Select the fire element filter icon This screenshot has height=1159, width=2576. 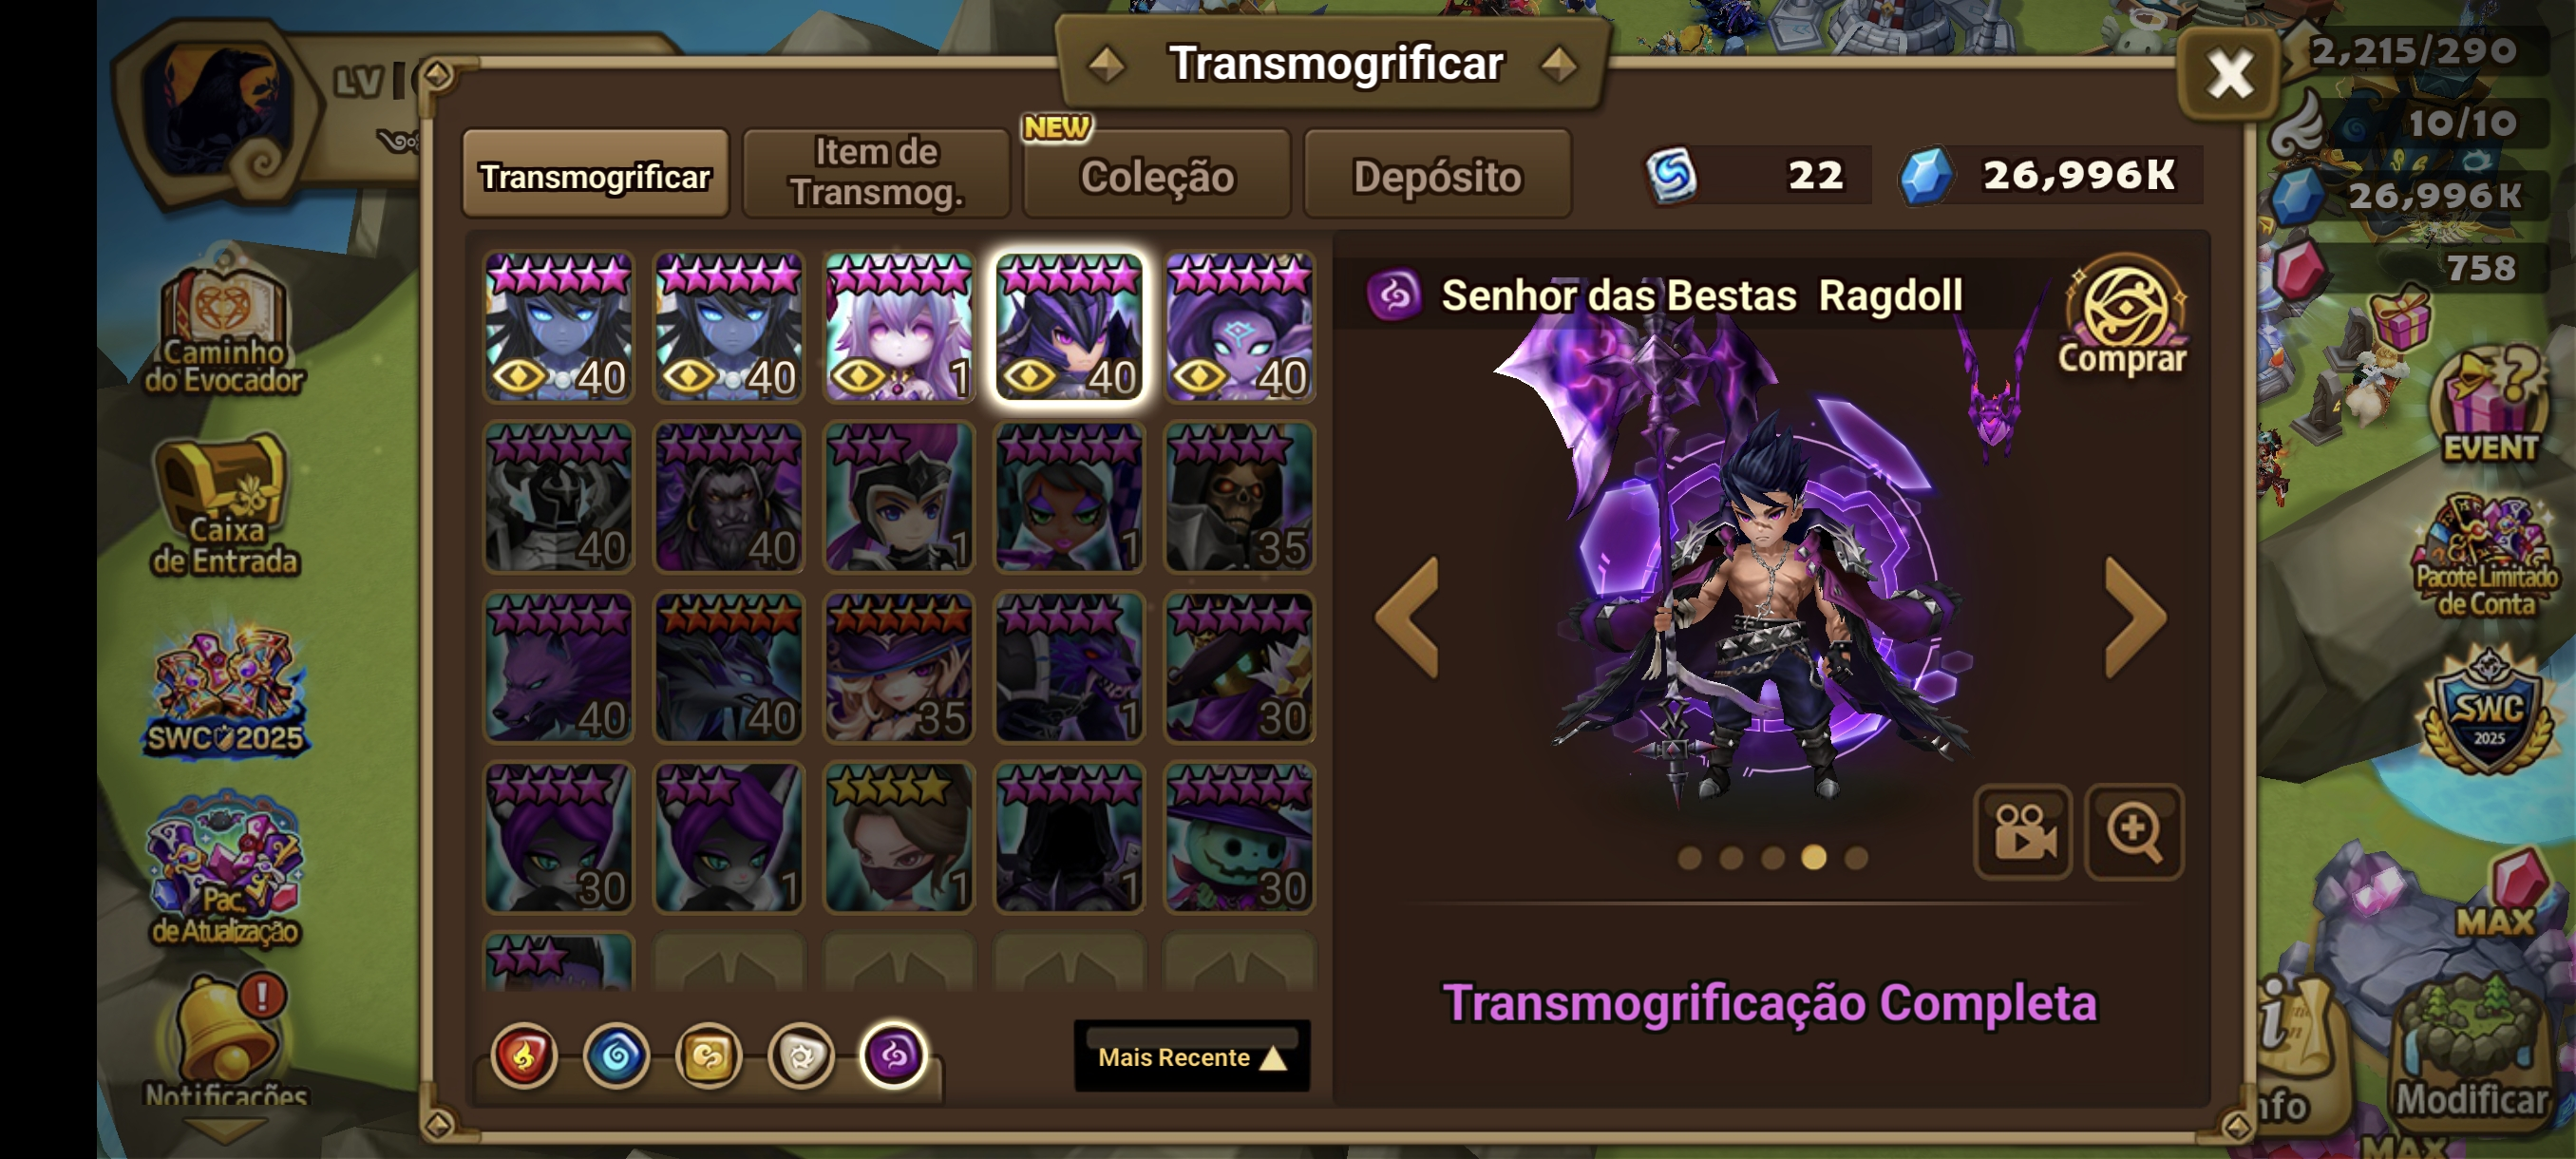tap(524, 1055)
